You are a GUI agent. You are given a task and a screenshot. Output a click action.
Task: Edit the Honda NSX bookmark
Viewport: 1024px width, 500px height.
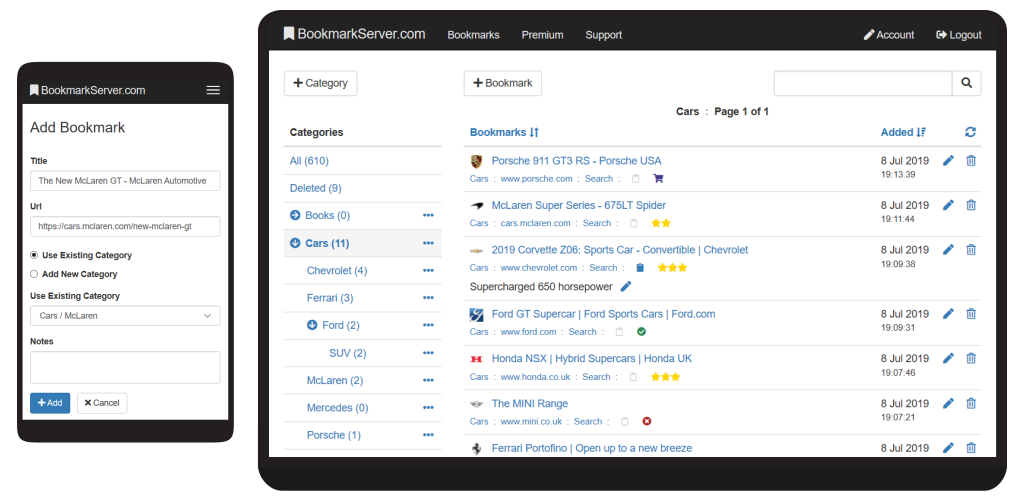click(948, 358)
